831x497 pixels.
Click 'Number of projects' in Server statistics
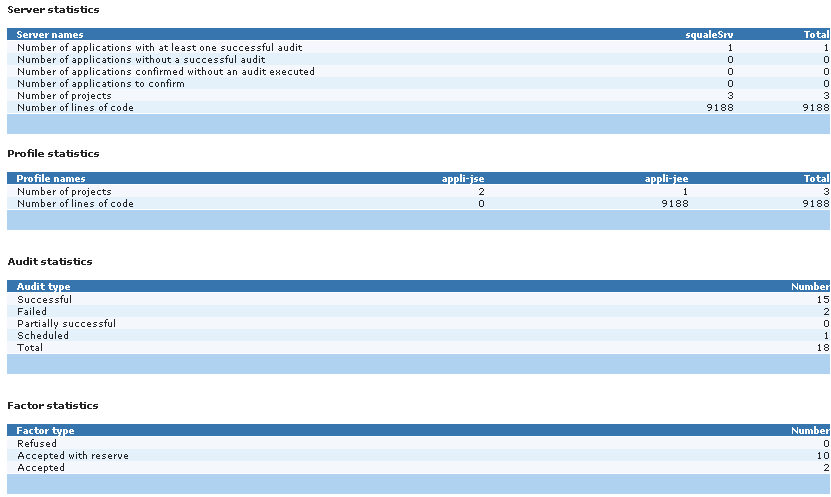pyautogui.click(x=64, y=96)
